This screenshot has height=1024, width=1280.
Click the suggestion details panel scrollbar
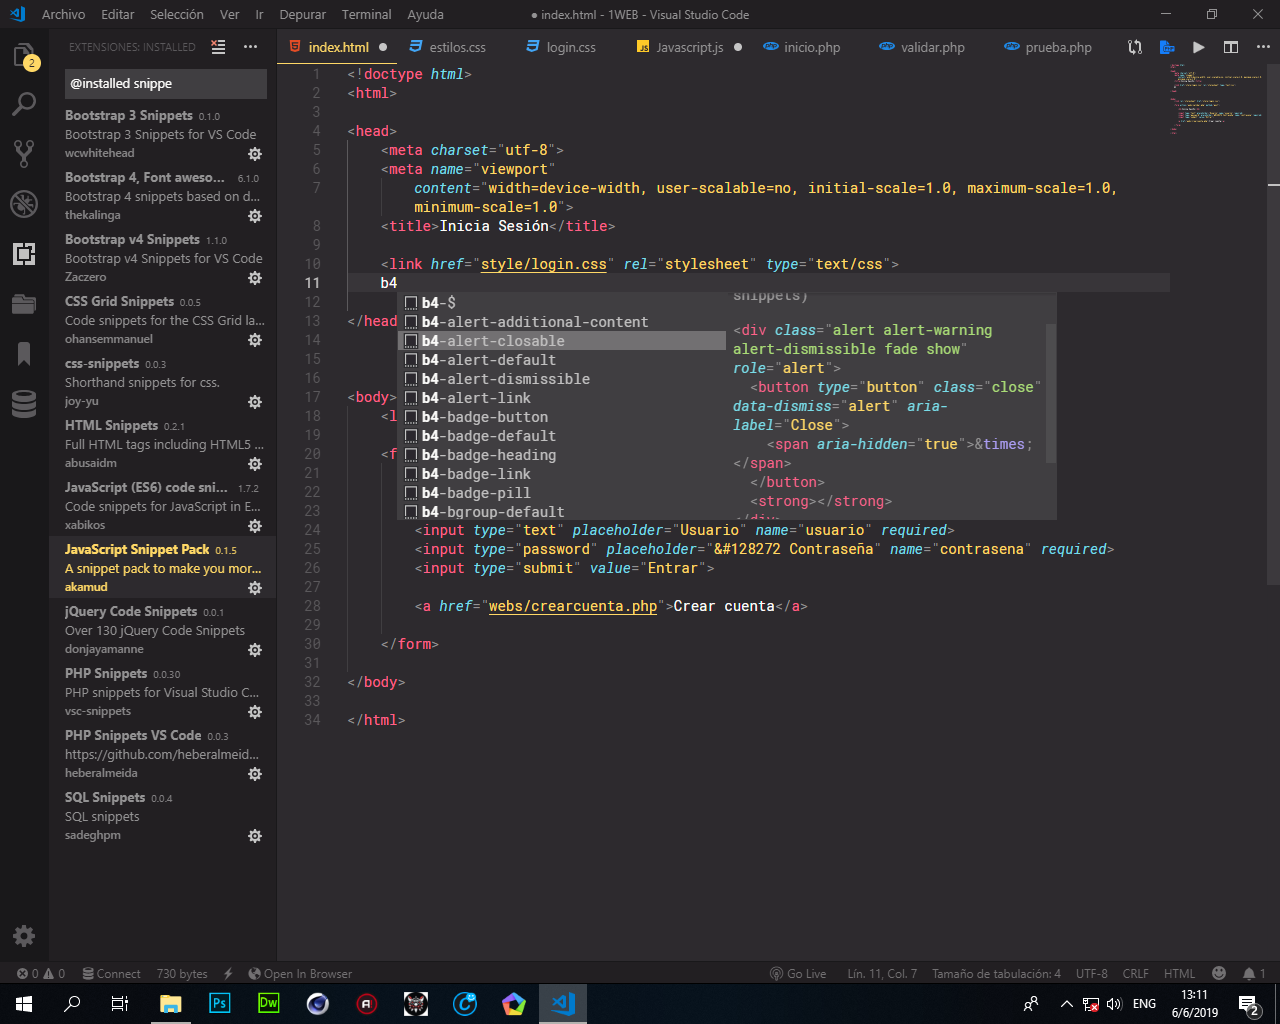click(1051, 393)
